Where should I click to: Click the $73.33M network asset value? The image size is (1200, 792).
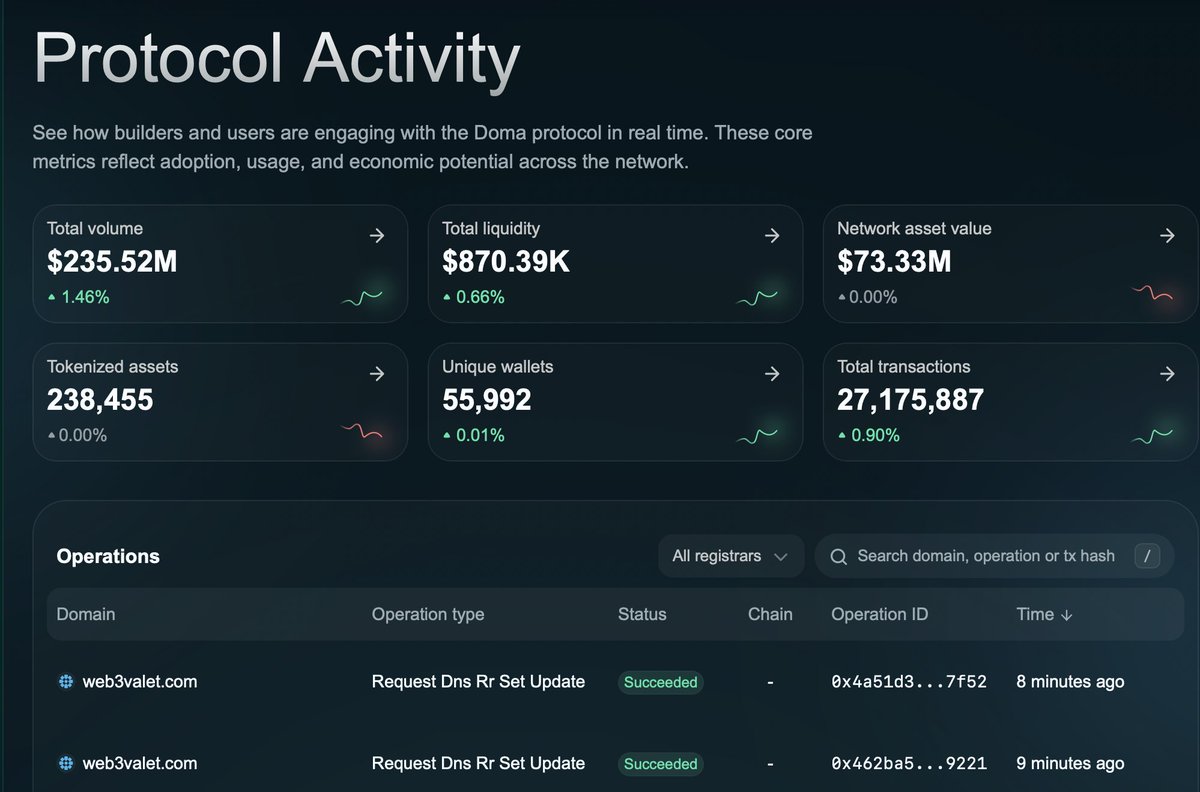894,262
